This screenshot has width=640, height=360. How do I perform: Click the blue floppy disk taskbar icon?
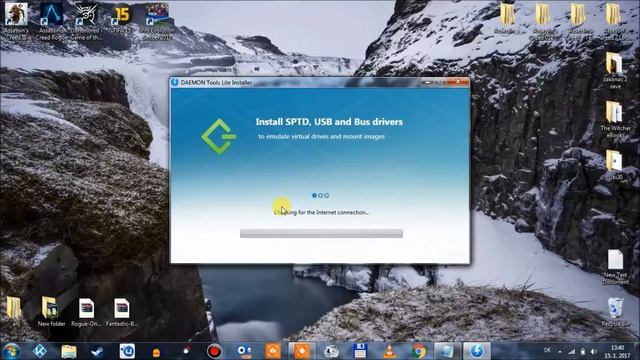(x=360, y=351)
